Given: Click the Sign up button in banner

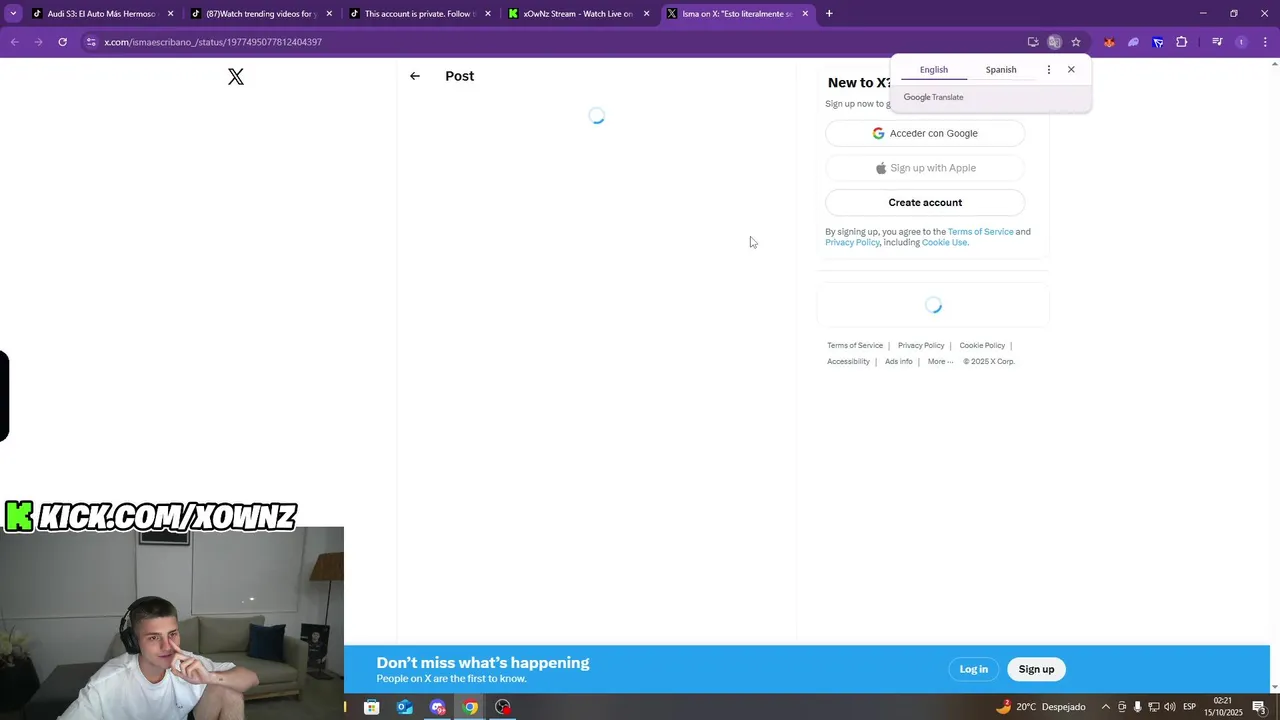Looking at the screenshot, I should click(1036, 669).
